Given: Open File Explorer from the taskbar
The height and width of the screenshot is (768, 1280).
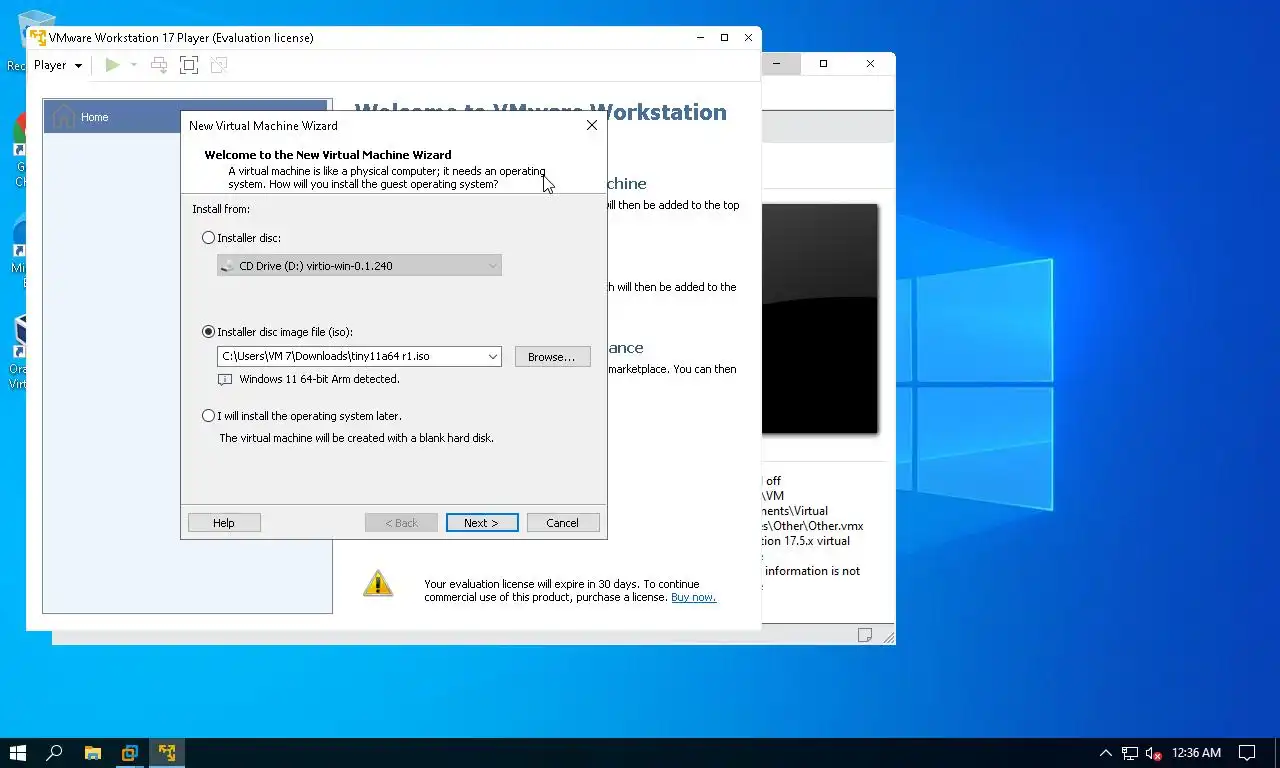Looking at the screenshot, I should point(92,752).
